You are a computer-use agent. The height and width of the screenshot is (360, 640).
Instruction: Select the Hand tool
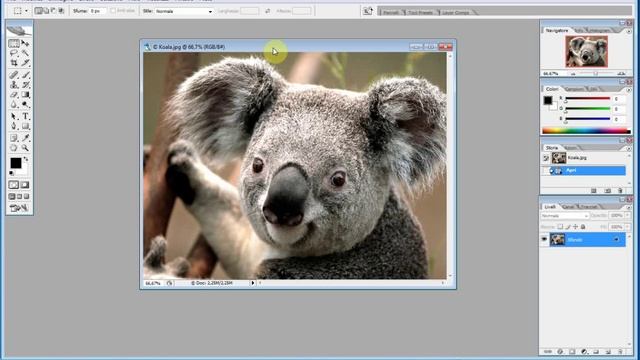point(14,148)
